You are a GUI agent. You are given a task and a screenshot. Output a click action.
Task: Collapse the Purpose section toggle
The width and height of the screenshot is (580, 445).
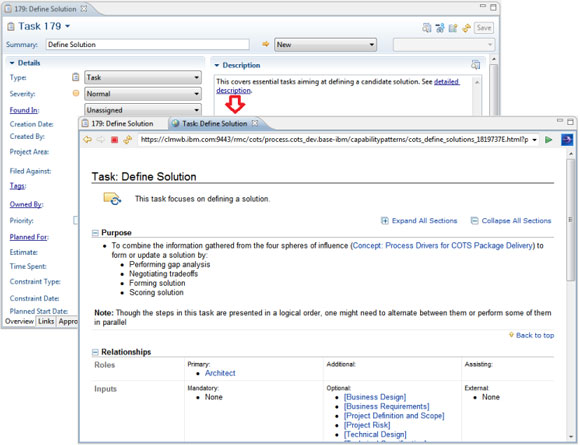(x=95, y=233)
